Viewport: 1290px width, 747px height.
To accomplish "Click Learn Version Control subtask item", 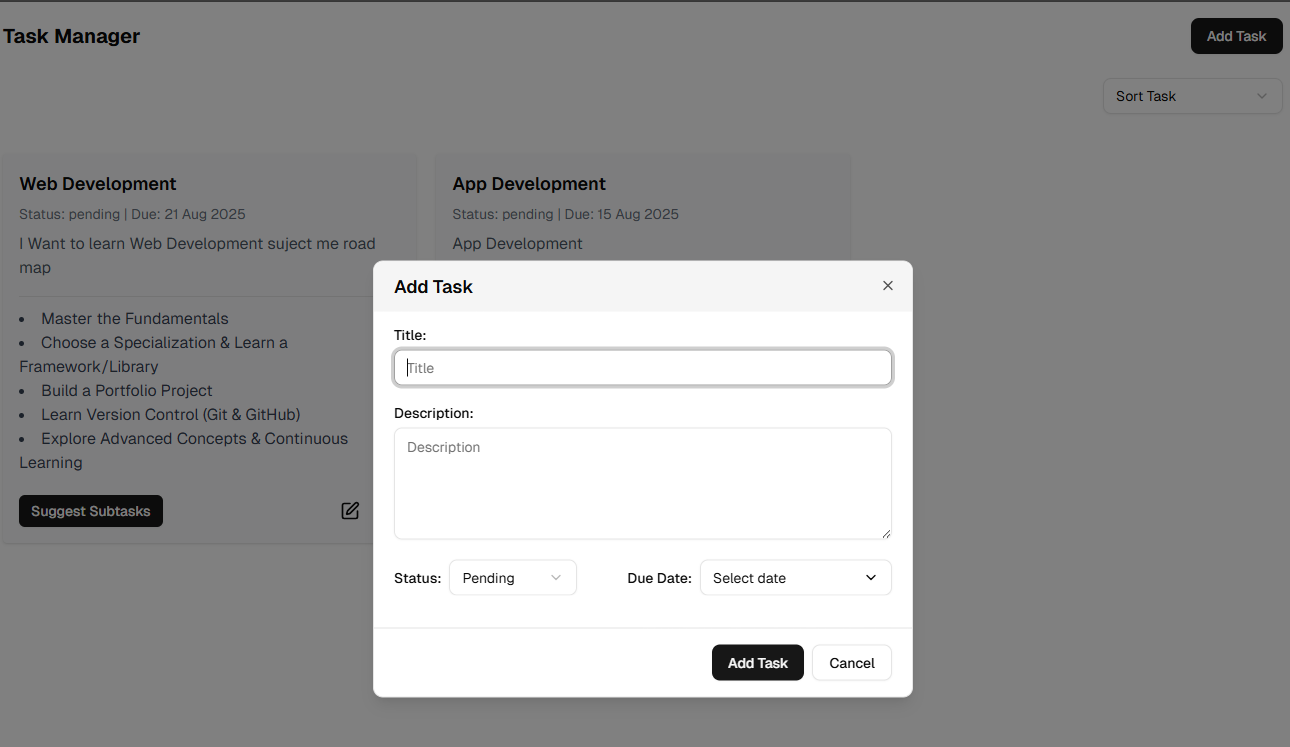I will [x=170, y=415].
